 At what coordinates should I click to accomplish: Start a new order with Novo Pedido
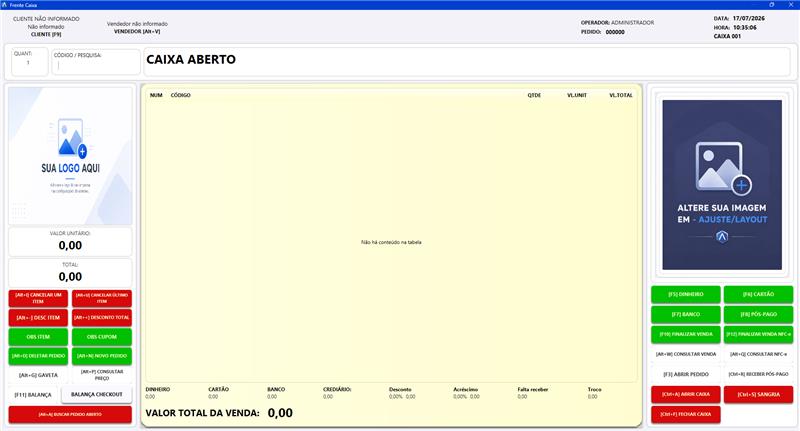pos(102,356)
